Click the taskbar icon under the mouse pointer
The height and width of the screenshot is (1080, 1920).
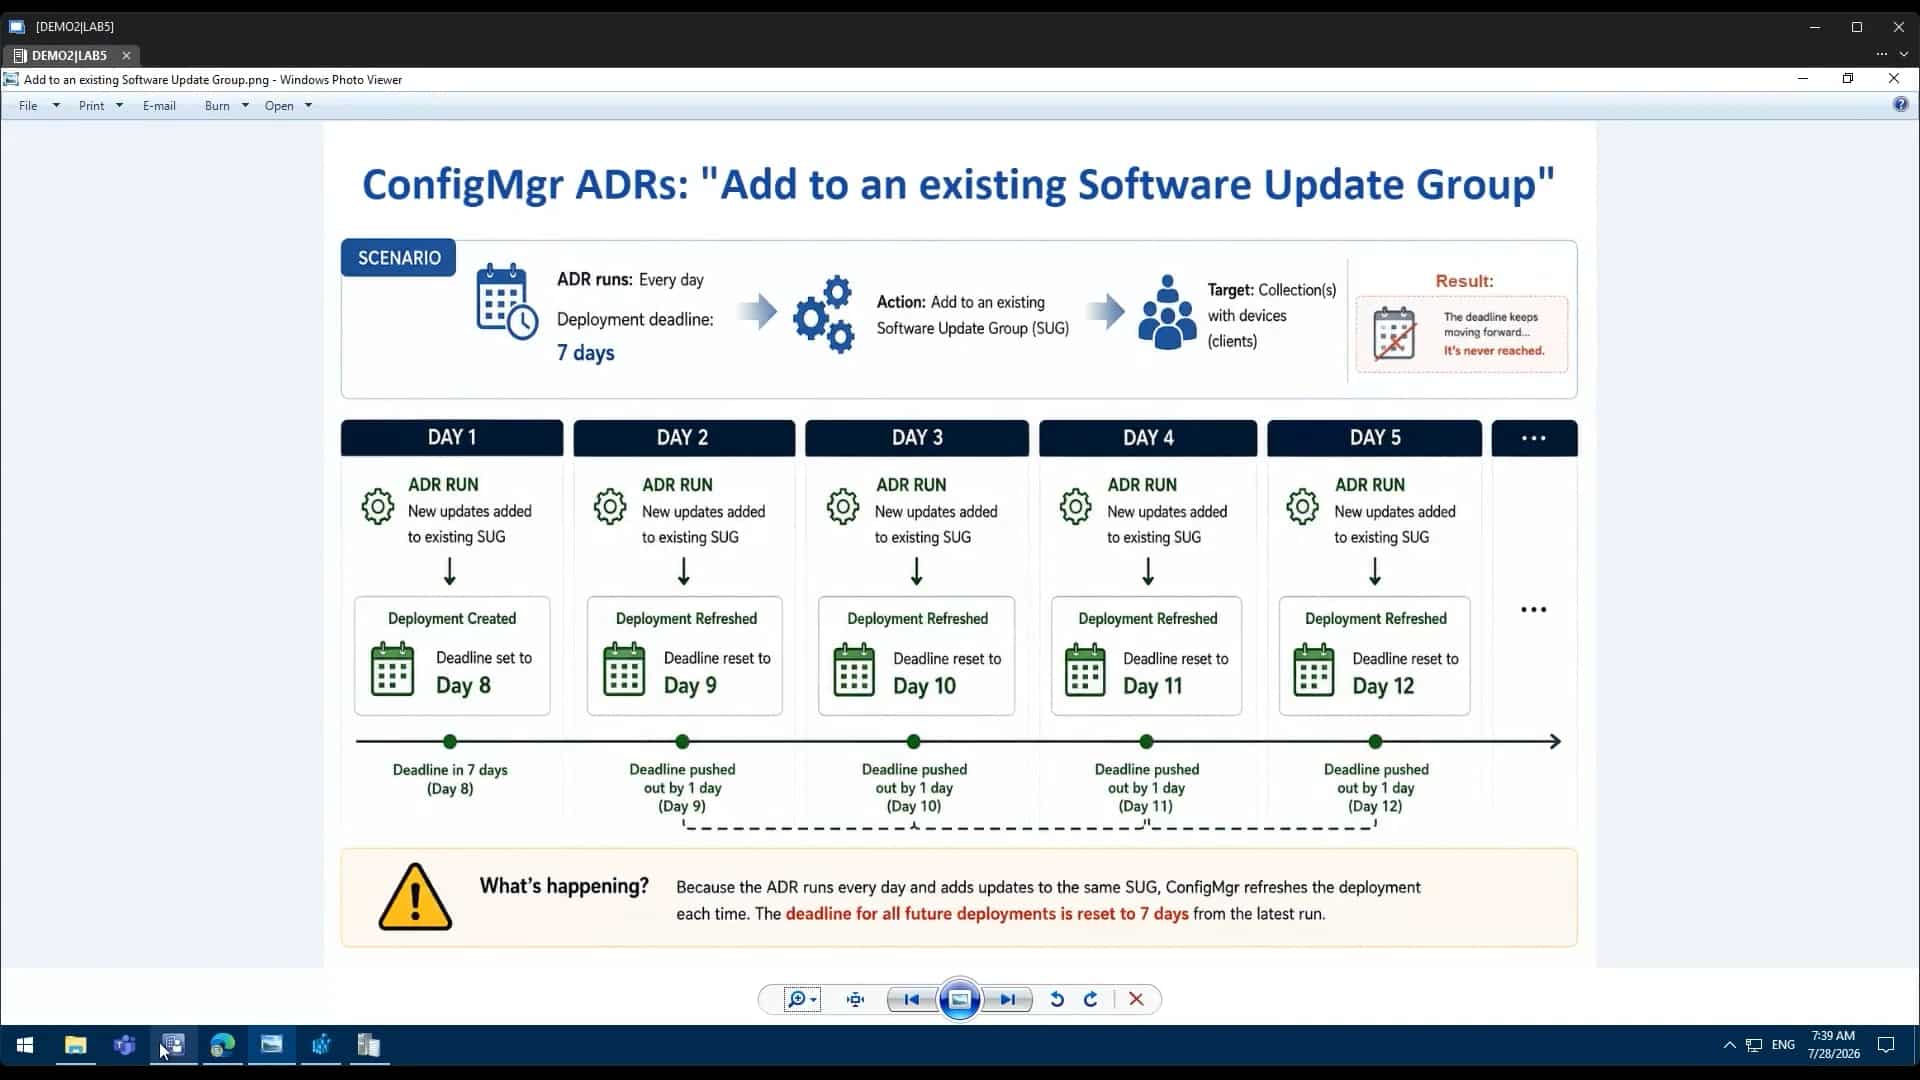pyautogui.click(x=173, y=1045)
